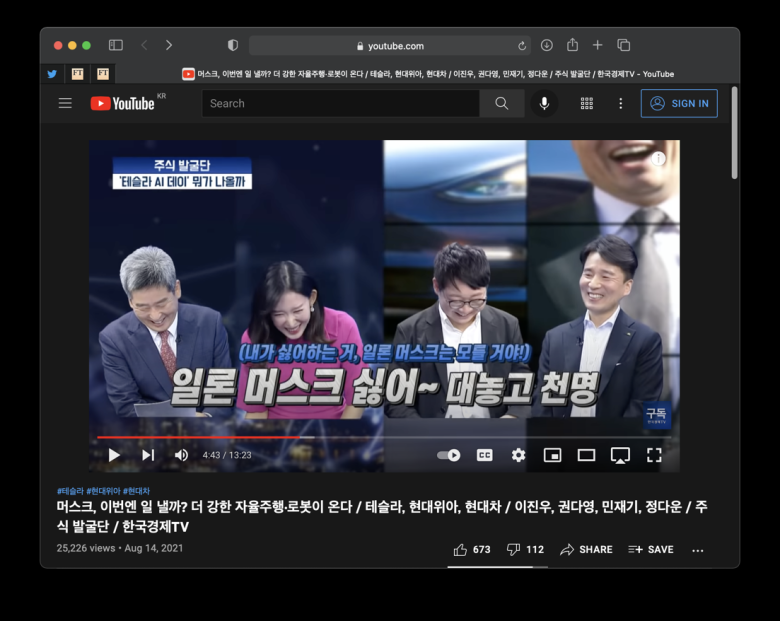This screenshot has height=621, width=780.
Task: Toggle closed captions in player
Action: tap(485, 455)
